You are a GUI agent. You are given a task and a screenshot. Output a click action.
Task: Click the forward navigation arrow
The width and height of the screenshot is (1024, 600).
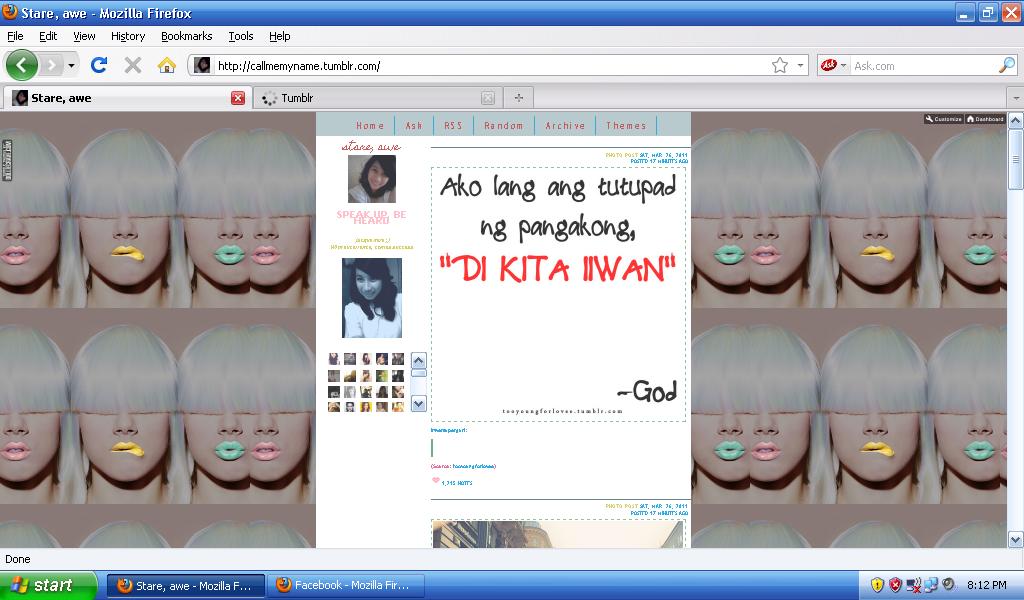(x=51, y=65)
